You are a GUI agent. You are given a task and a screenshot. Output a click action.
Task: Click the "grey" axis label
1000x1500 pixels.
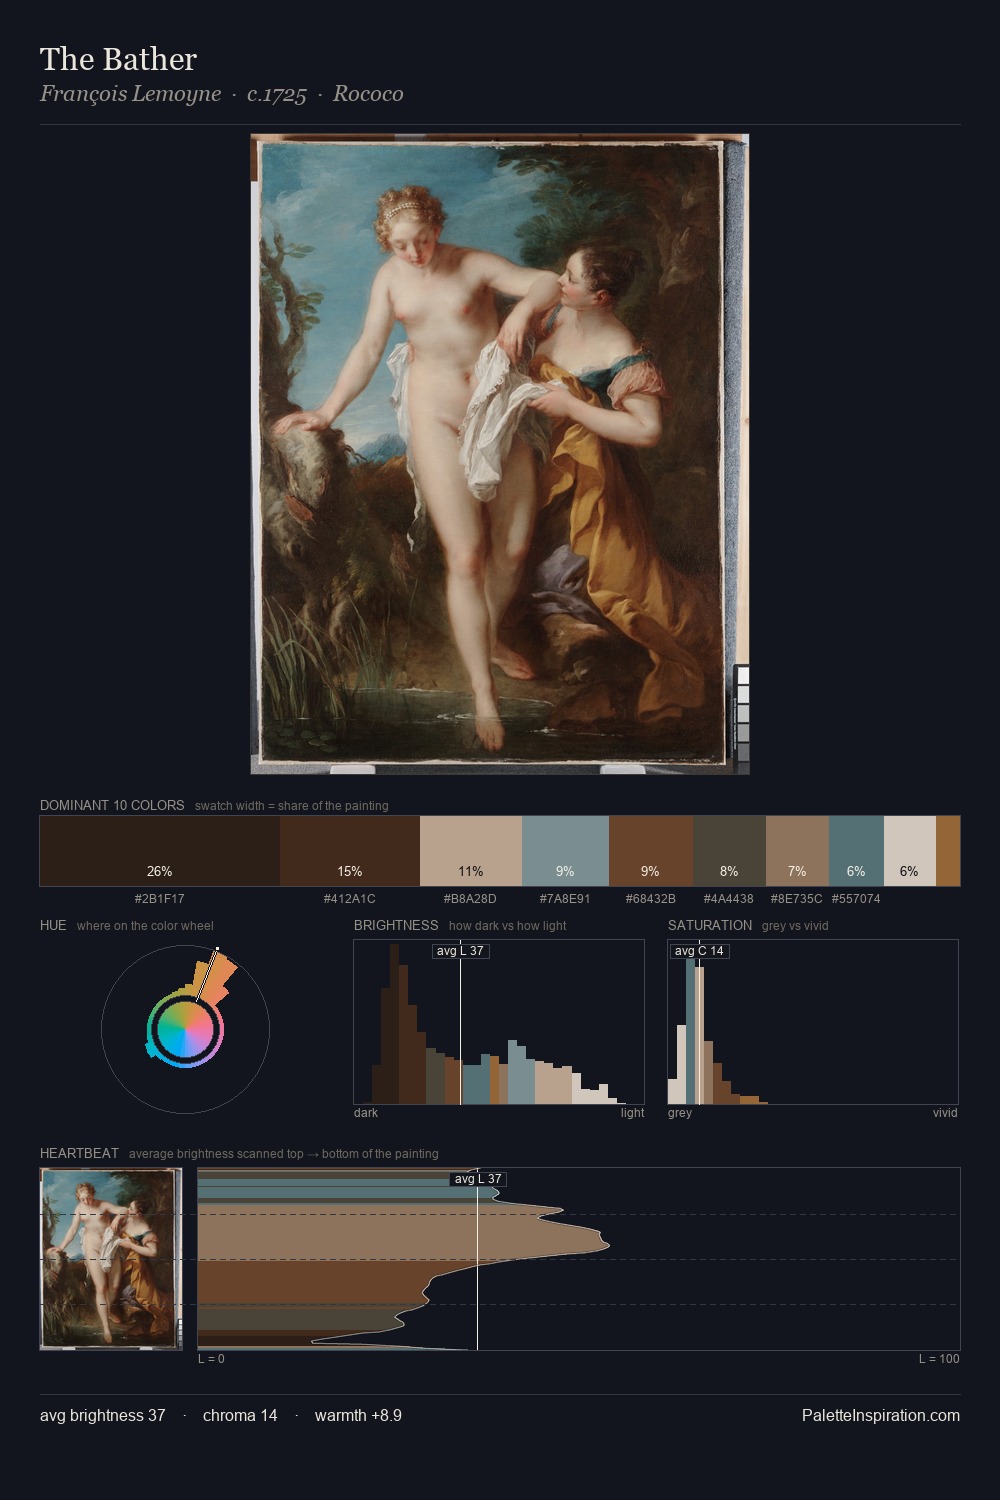coord(680,1113)
